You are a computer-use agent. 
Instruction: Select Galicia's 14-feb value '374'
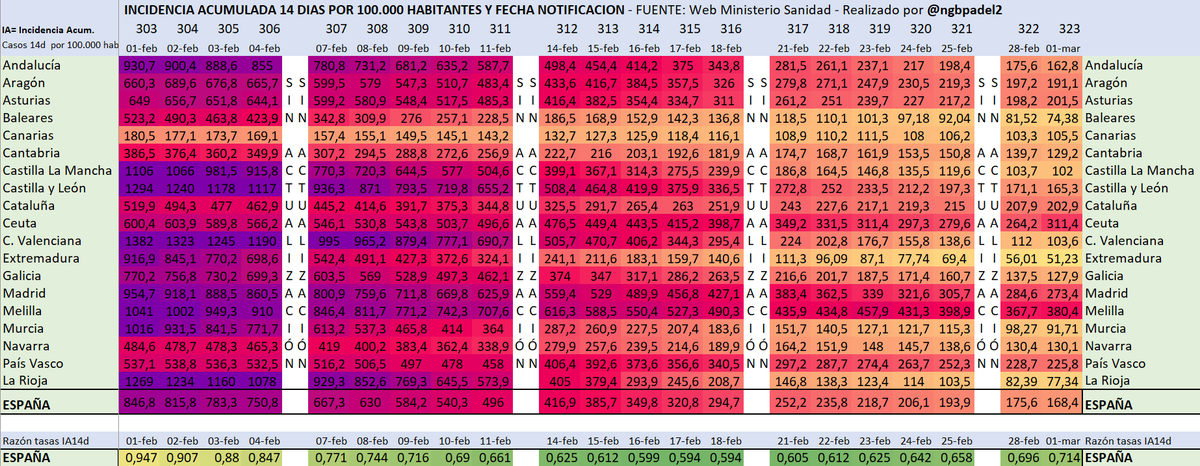pos(563,275)
